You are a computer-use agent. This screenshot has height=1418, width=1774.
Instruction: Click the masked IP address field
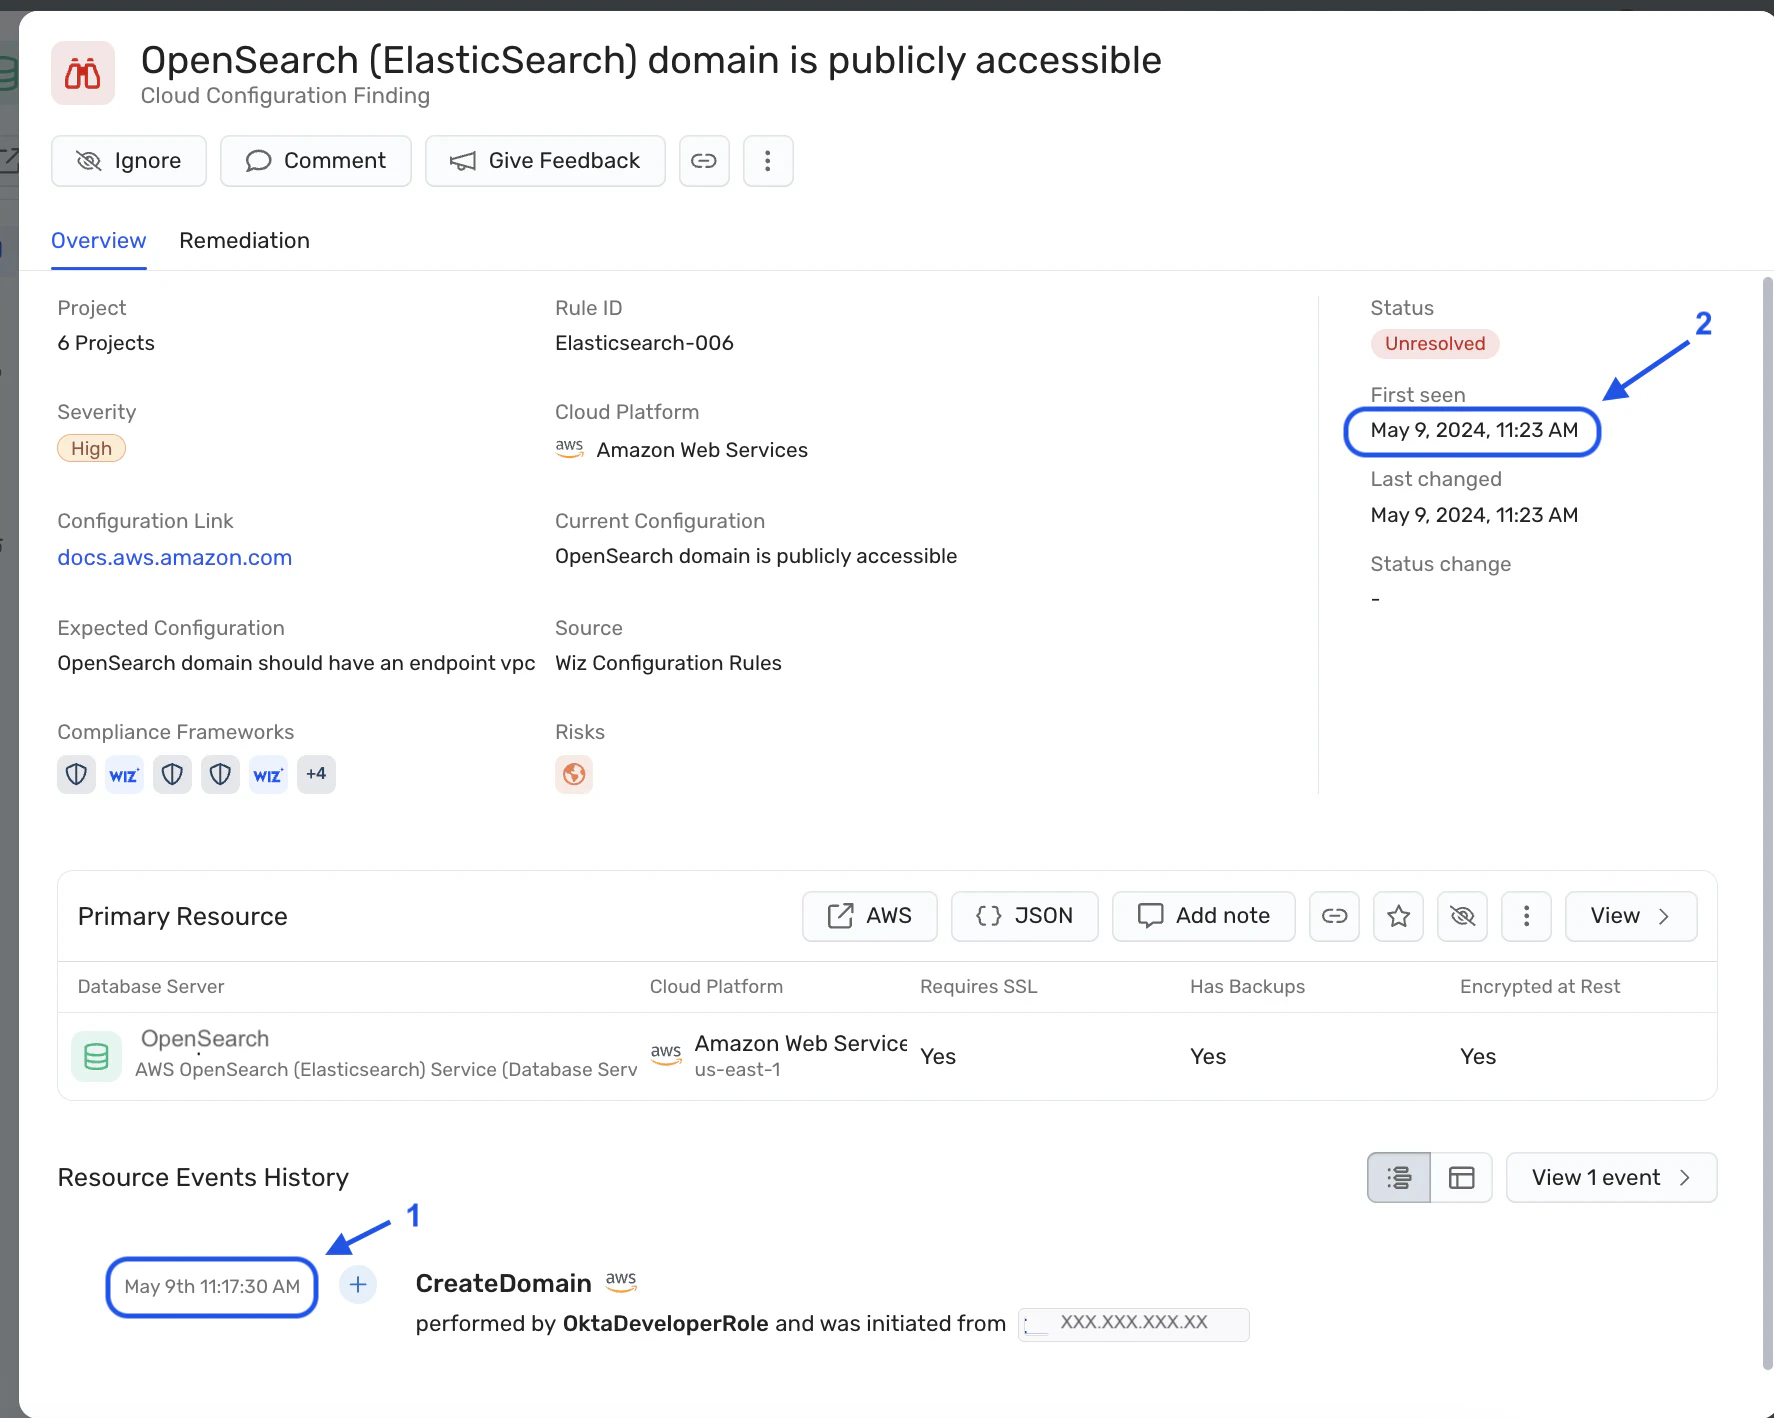(1133, 1324)
